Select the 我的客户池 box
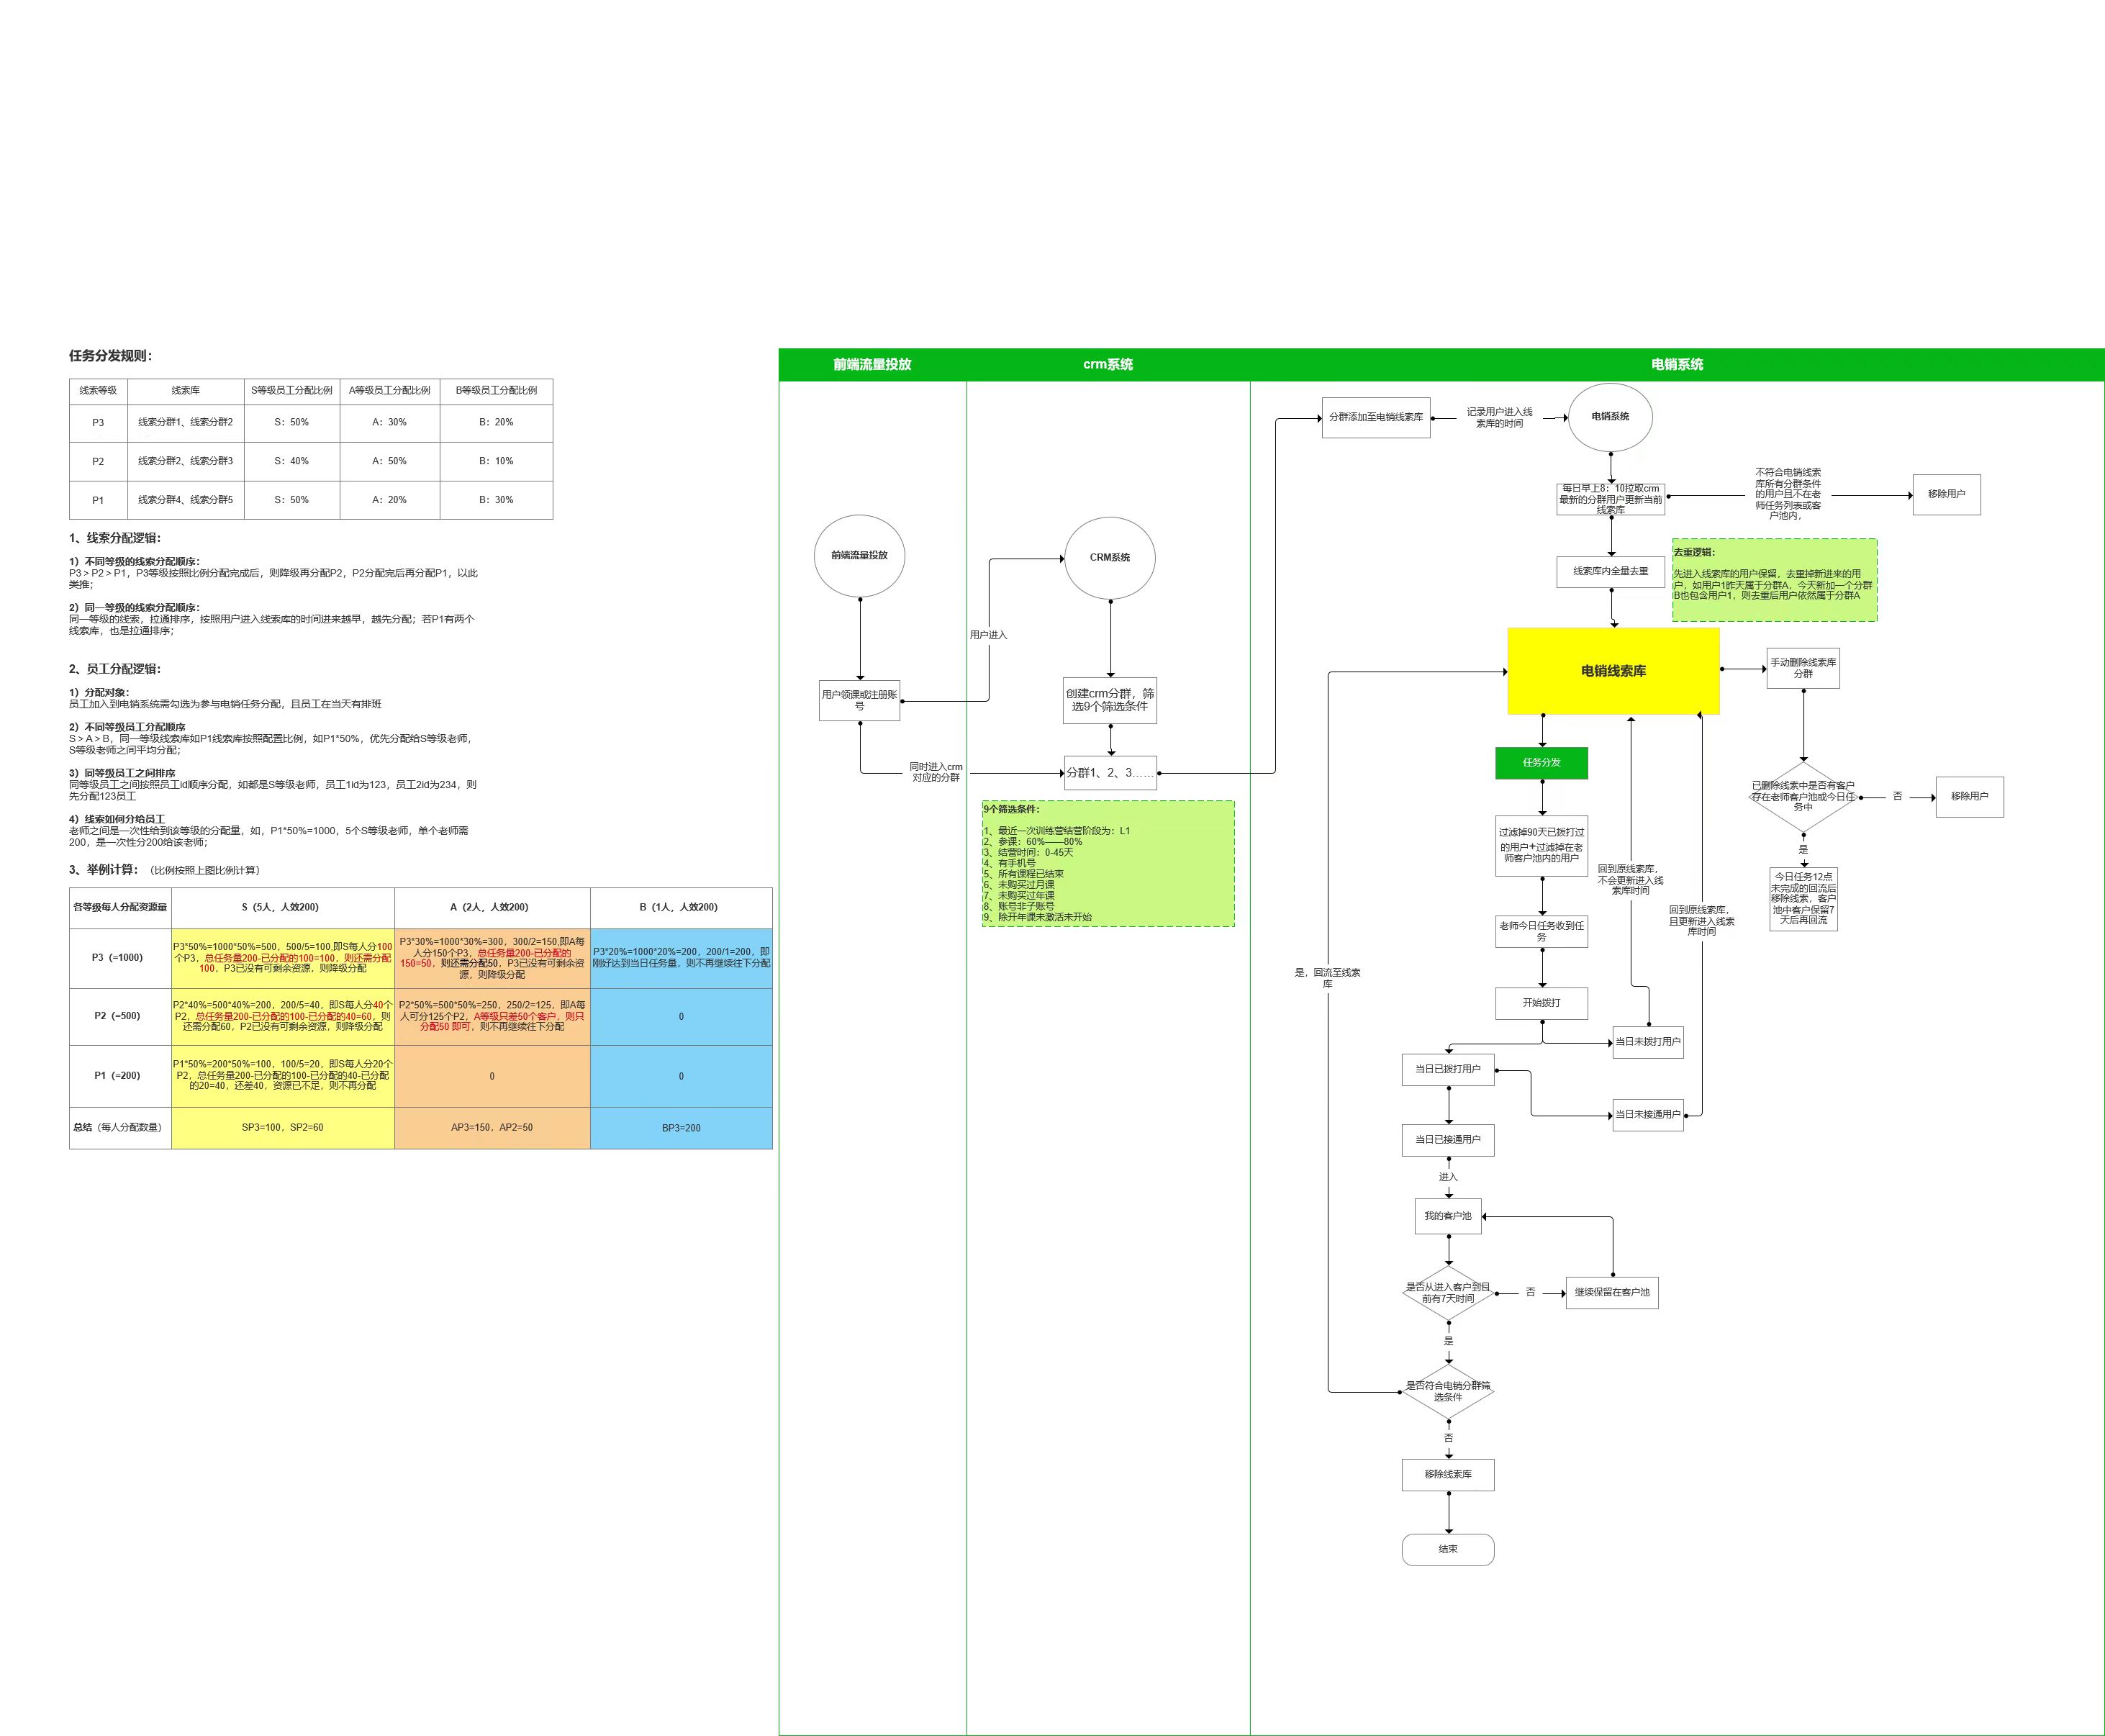Viewport: 2105px width, 1736px height. (1447, 1216)
